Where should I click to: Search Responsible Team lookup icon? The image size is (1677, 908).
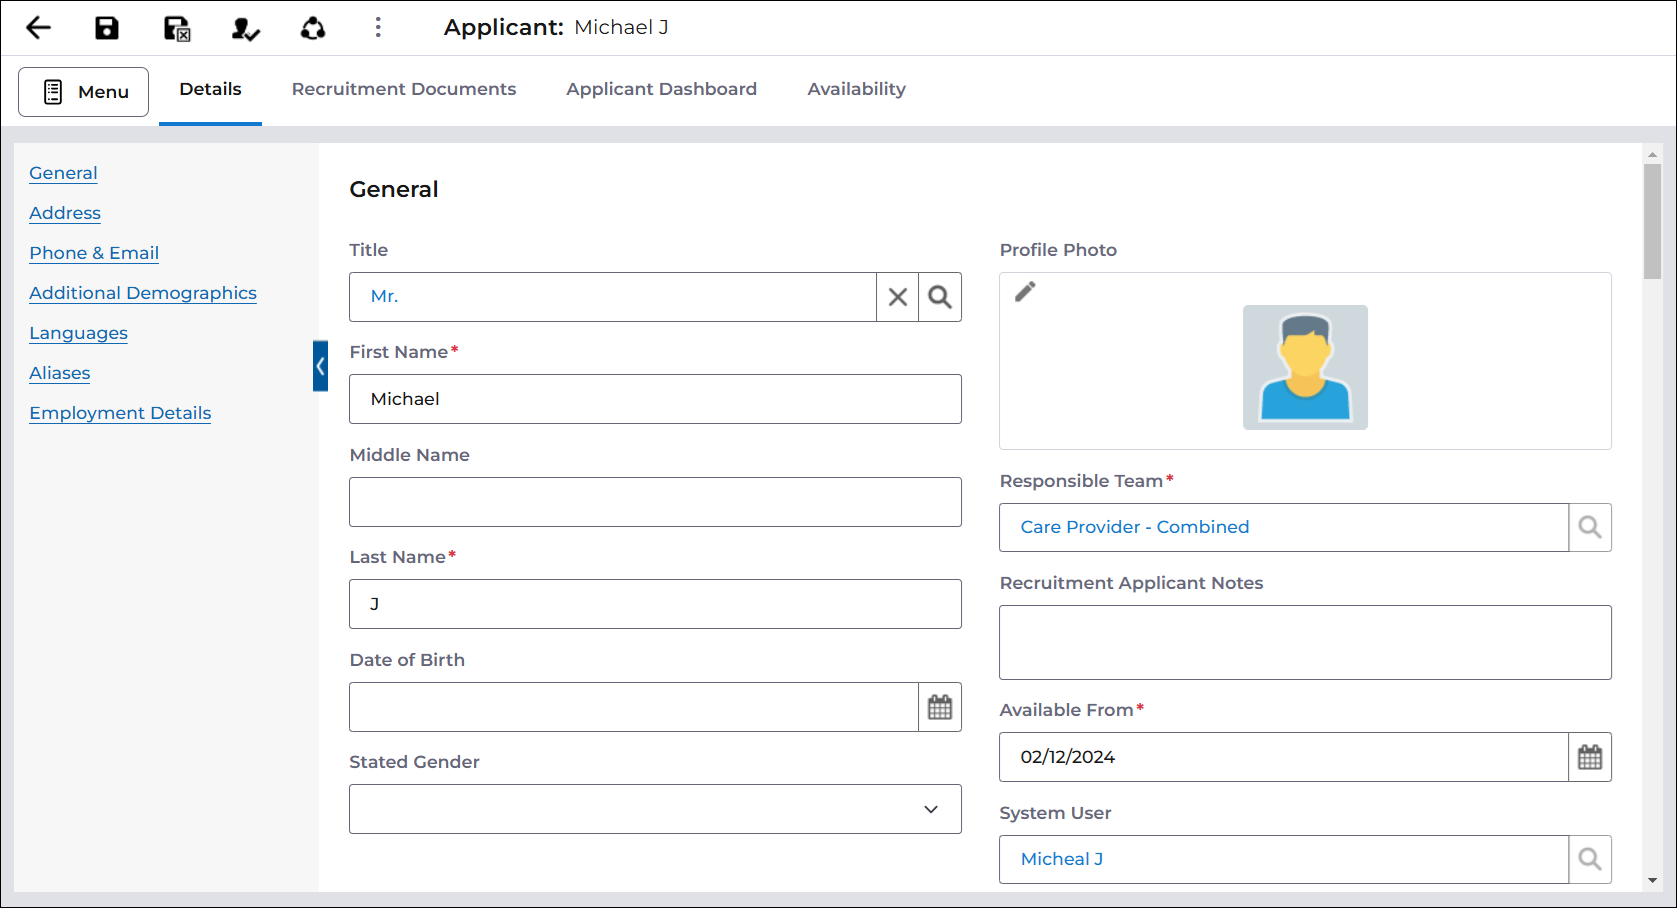[x=1590, y=527]
